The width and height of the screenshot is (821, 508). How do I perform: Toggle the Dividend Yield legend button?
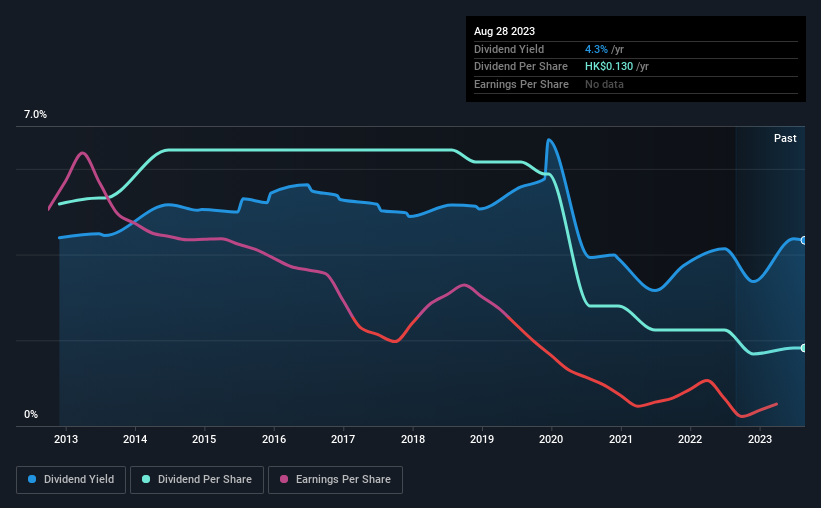[71, 480]
